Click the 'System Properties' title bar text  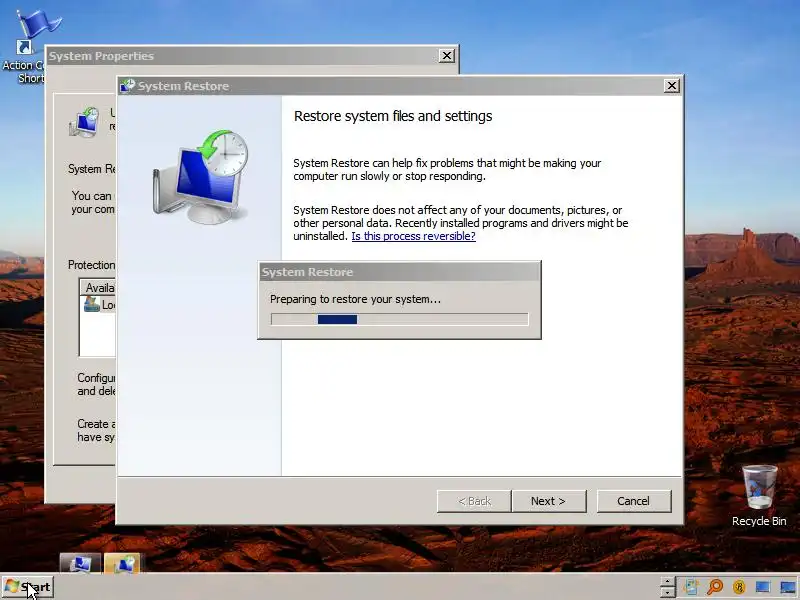click(x=101, y=56)
